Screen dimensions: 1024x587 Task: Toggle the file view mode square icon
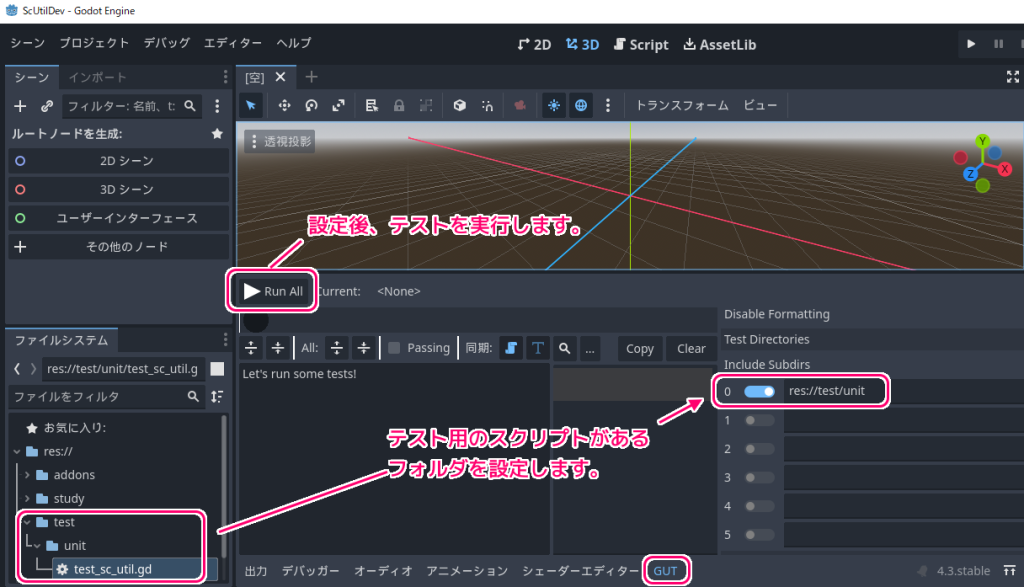coord(217,369)
